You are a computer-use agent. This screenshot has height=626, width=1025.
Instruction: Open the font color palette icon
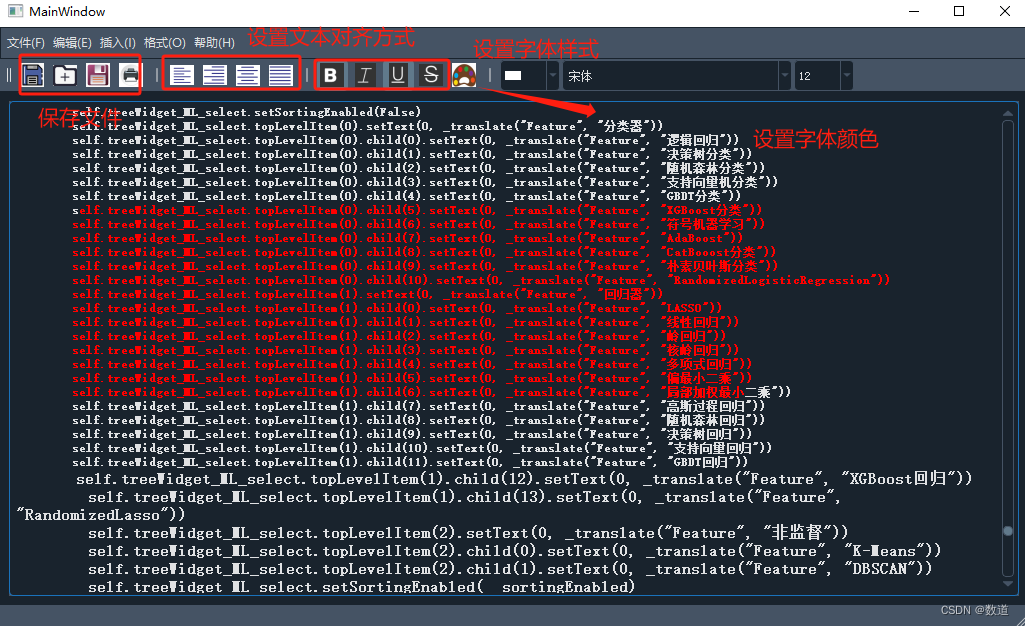coord(464,75)
